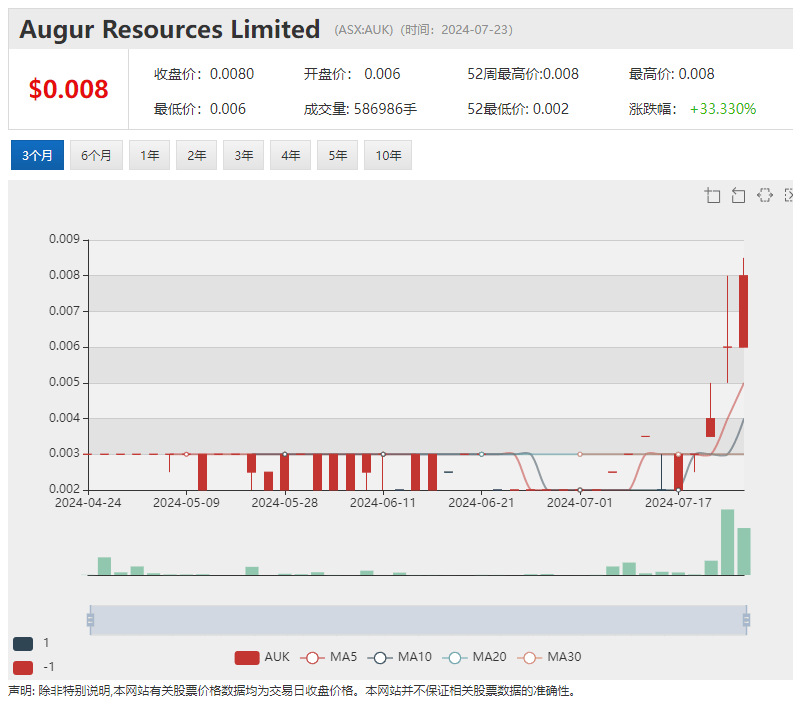Switch to the 2年 time range

point(197,155)
